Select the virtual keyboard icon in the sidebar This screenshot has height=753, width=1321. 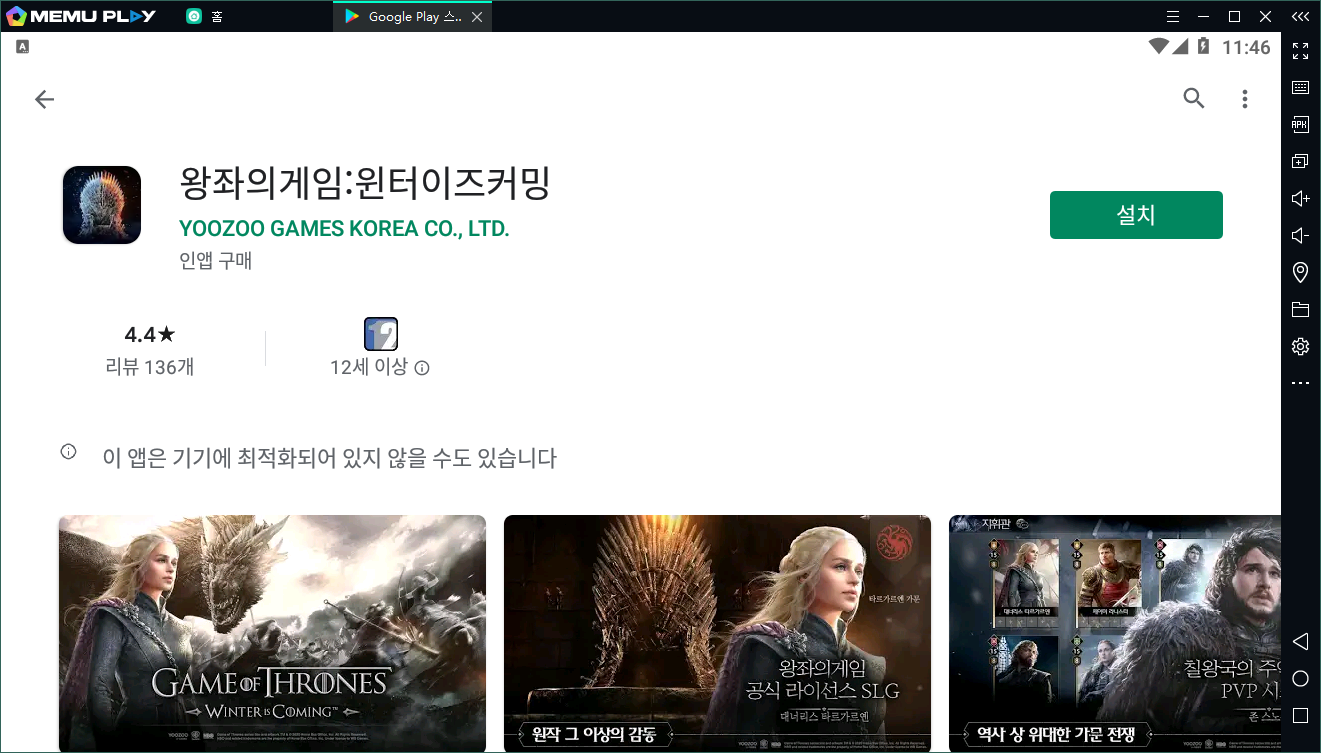pyautogui.click(x=1300, y=87)
